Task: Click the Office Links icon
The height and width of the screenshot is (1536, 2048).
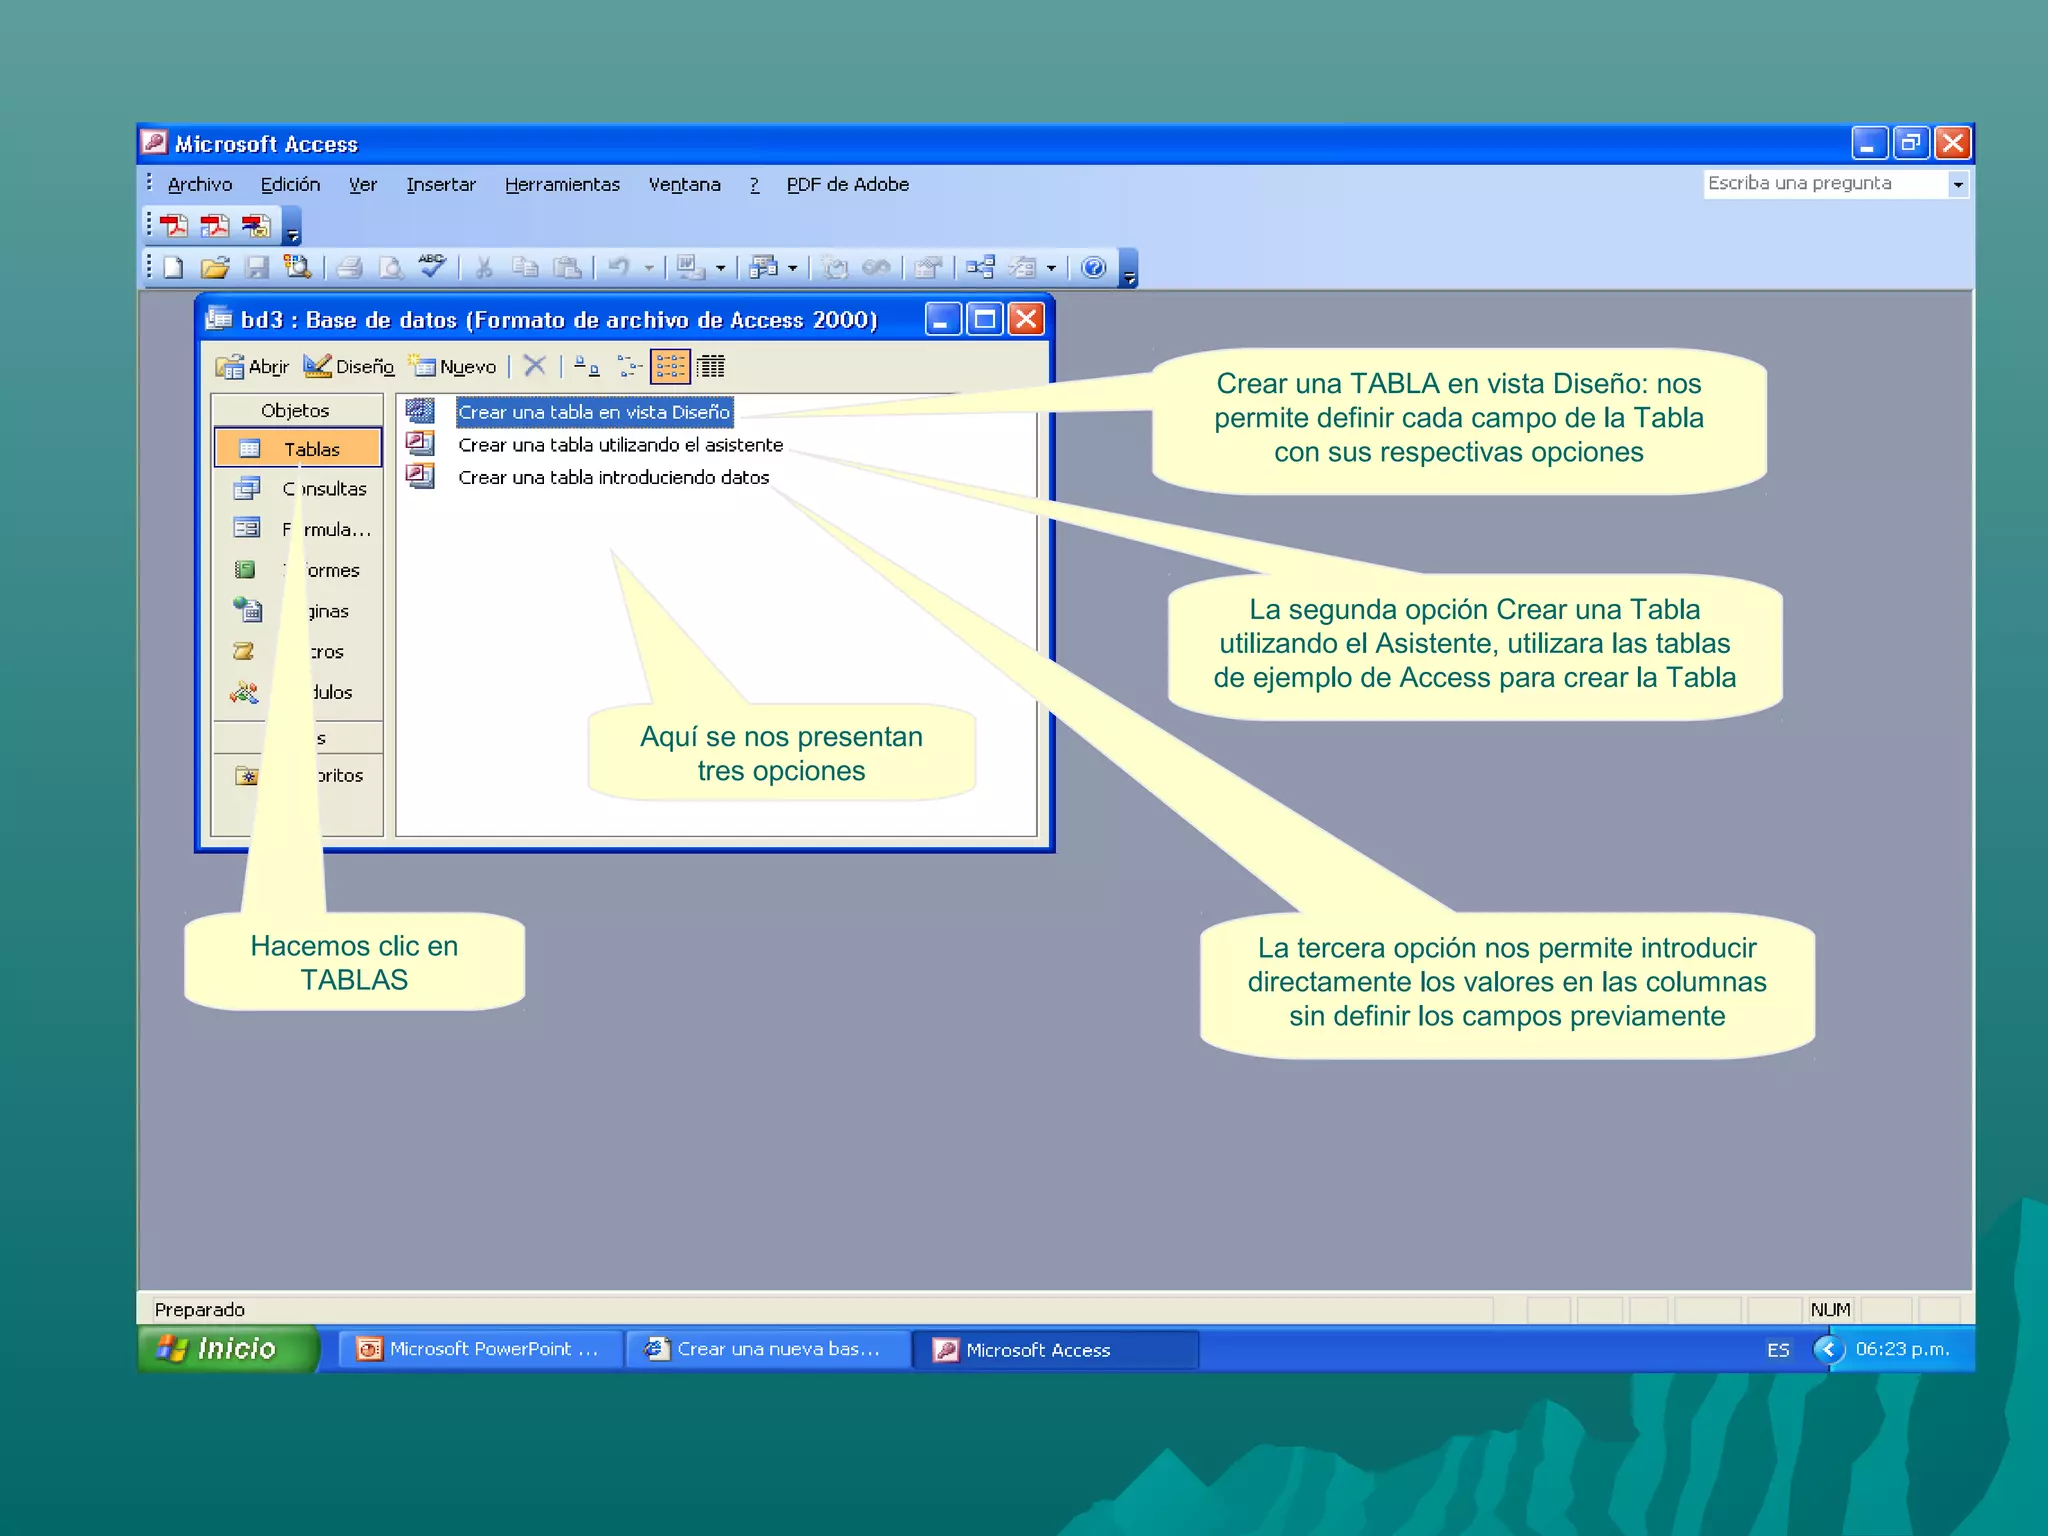Action: pos(690,267)
